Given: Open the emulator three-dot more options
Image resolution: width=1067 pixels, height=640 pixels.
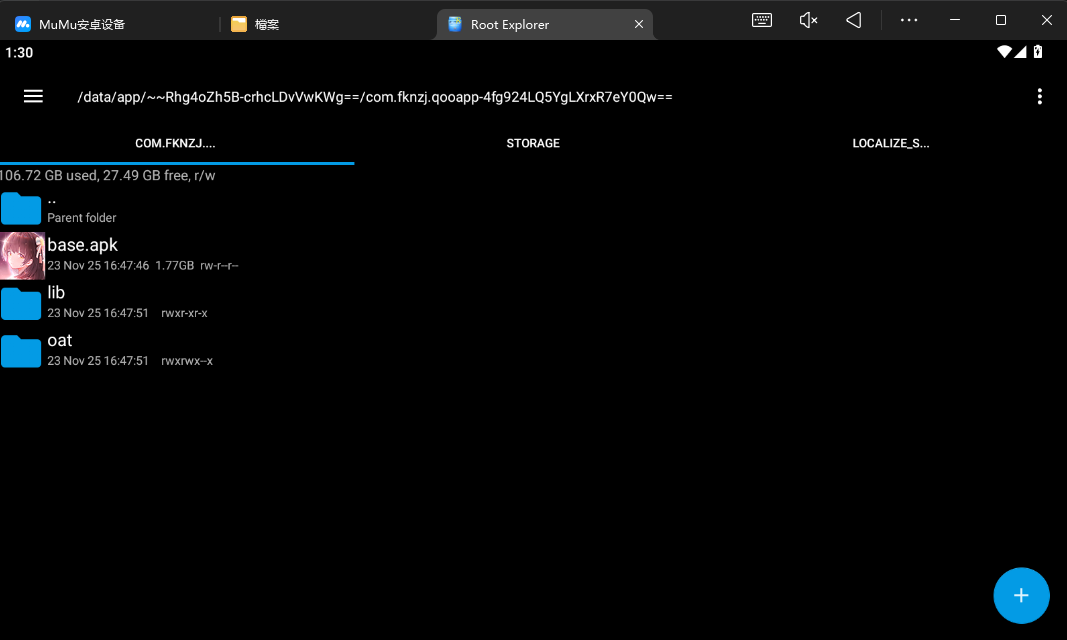Looking at the screenshot, I should pos(908,20).
